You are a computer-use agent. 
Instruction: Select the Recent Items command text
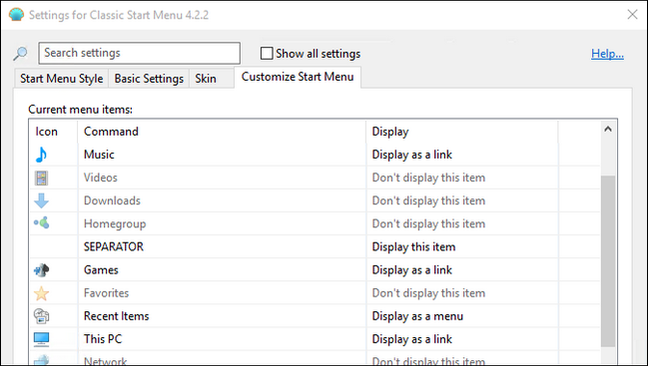[116, 316]
